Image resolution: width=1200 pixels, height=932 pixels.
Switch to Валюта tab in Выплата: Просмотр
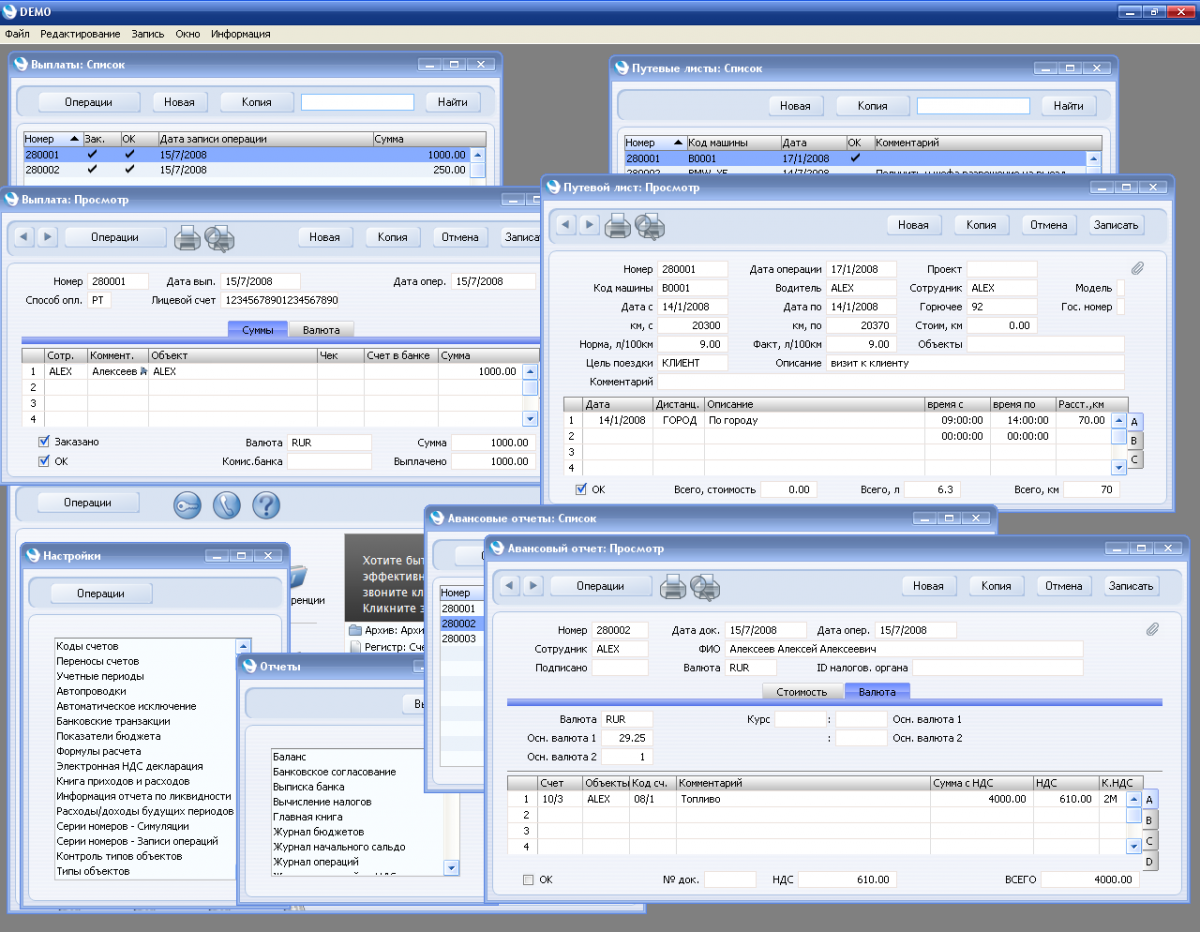click(x=321, y=330)
